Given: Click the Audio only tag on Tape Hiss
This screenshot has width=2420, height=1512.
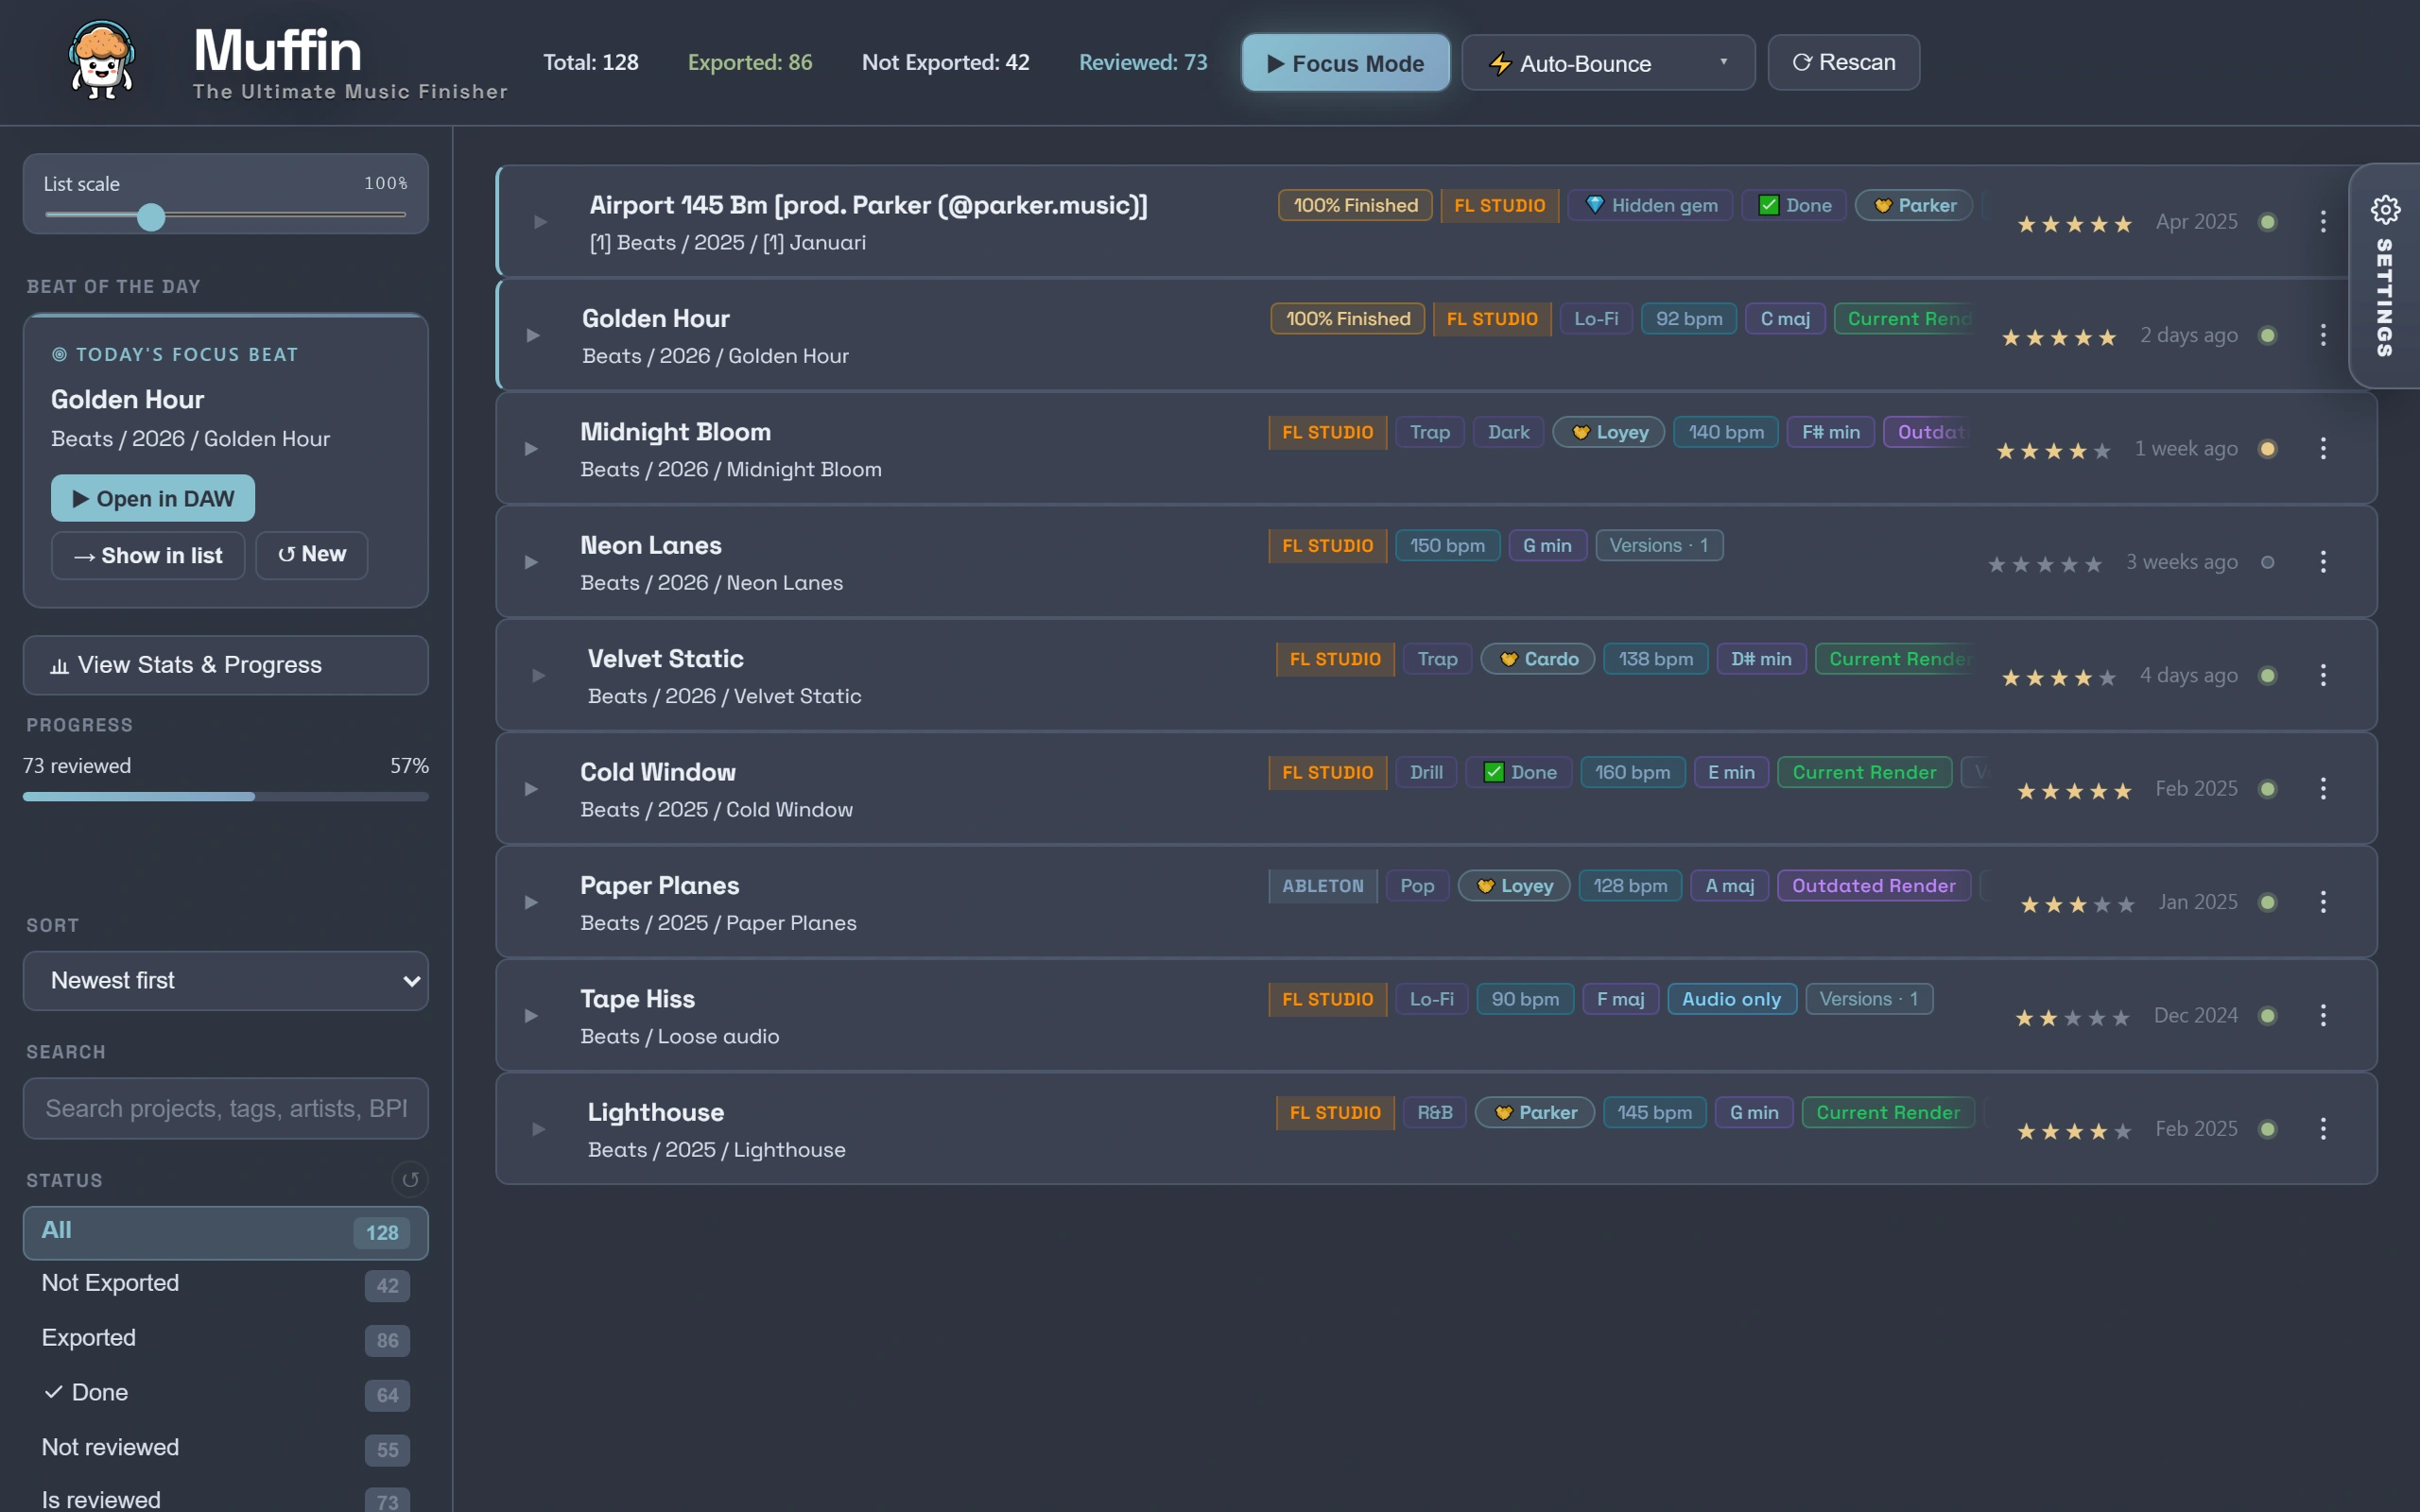Looking at the screenshot, I should pyautogui.click(x=1731, y=999).
